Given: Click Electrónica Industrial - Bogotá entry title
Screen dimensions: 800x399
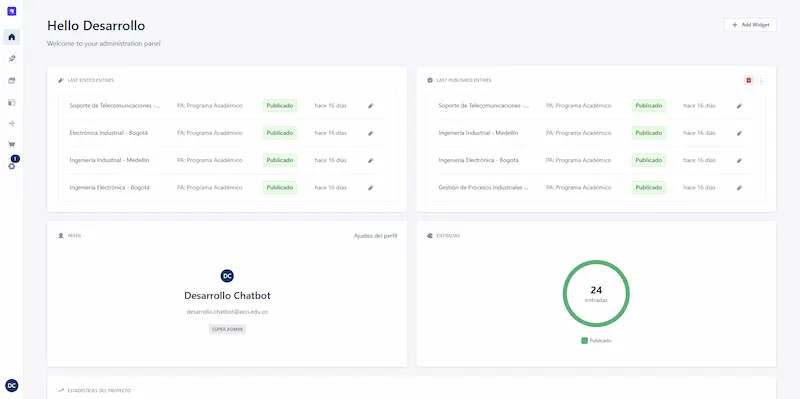Looking at the screenshot, I should point(109,133).
